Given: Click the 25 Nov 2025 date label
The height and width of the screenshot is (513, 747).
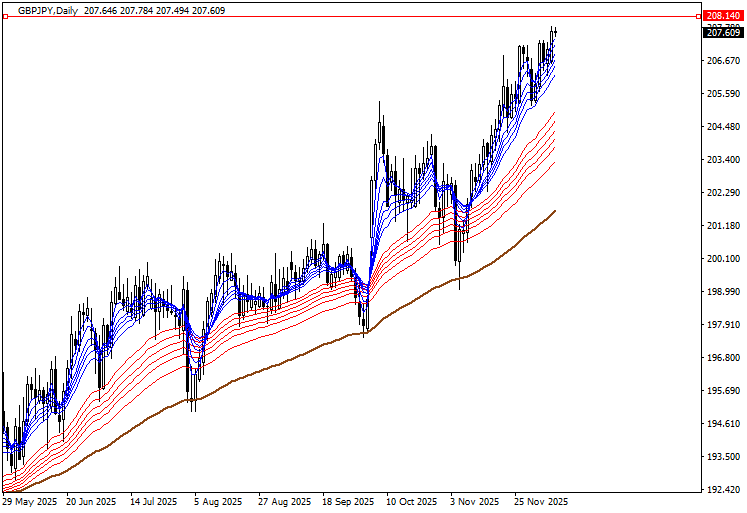Looking at the screenshot, I should click(540, 501).
